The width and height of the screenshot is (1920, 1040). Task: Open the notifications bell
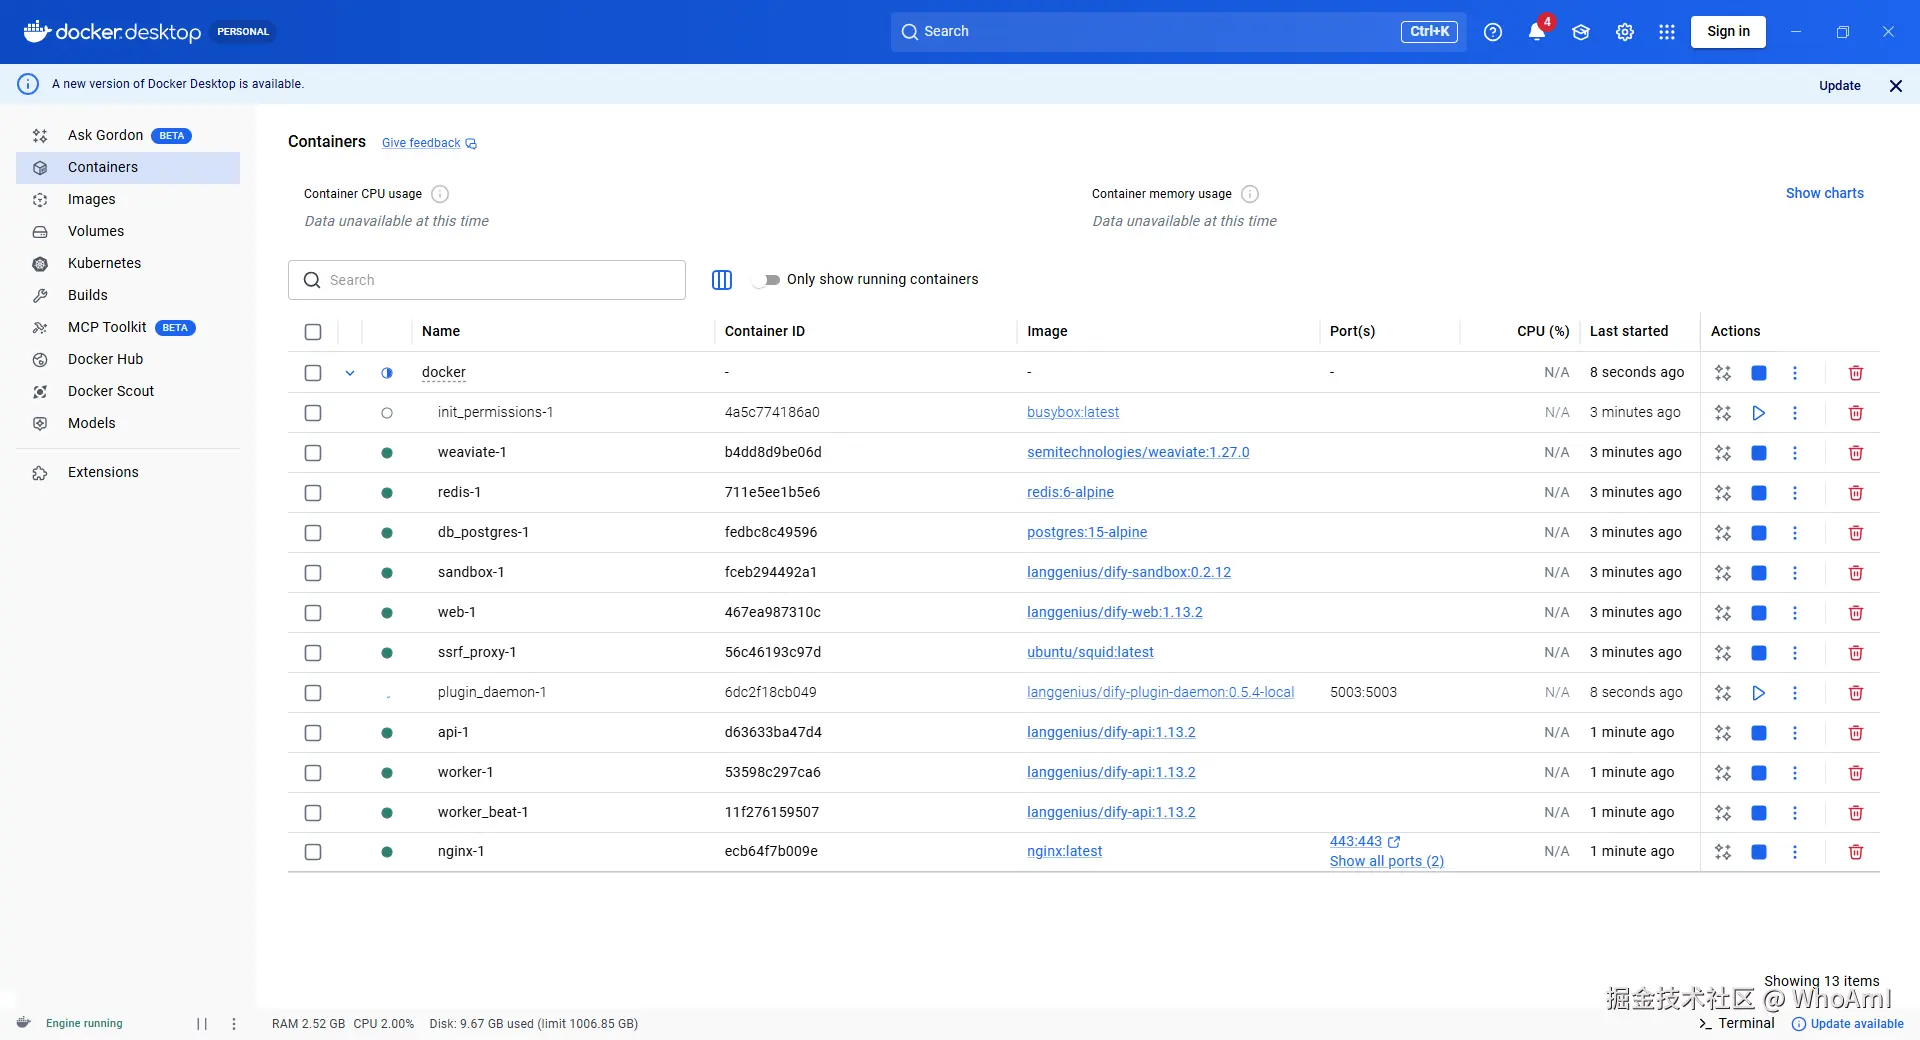click(1537, 31)
